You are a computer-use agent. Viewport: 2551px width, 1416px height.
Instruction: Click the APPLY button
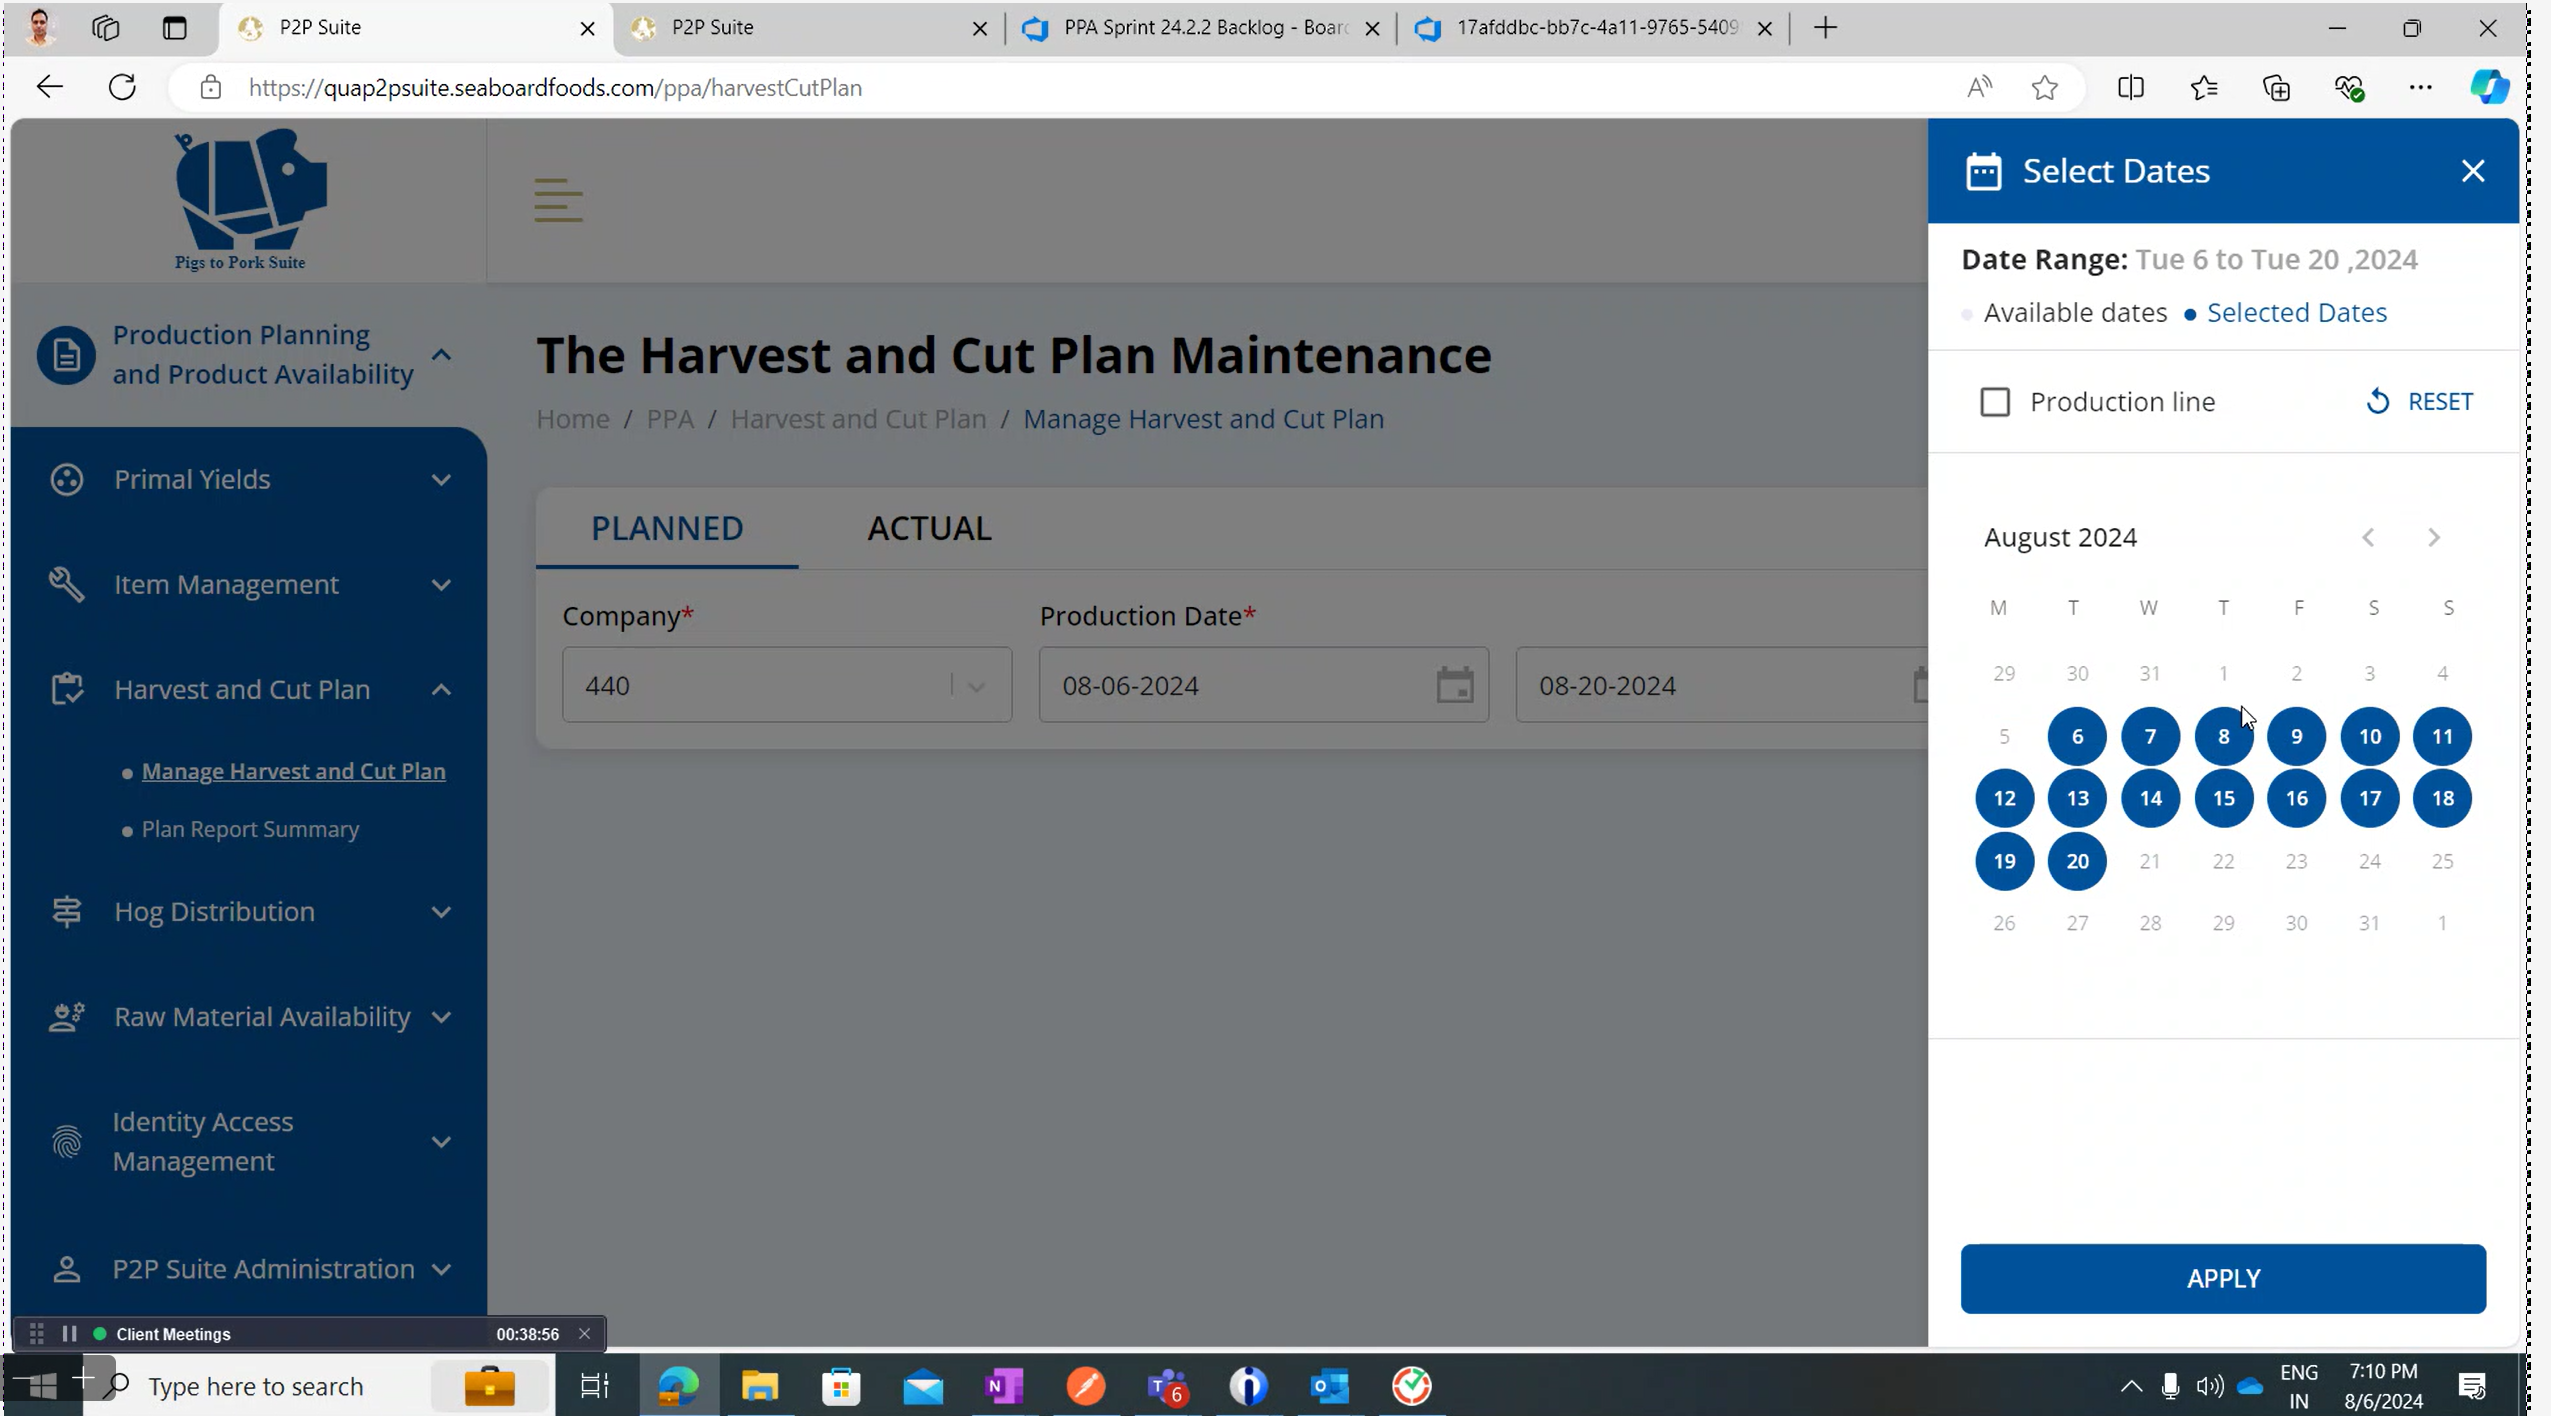click(2222, 1279)
